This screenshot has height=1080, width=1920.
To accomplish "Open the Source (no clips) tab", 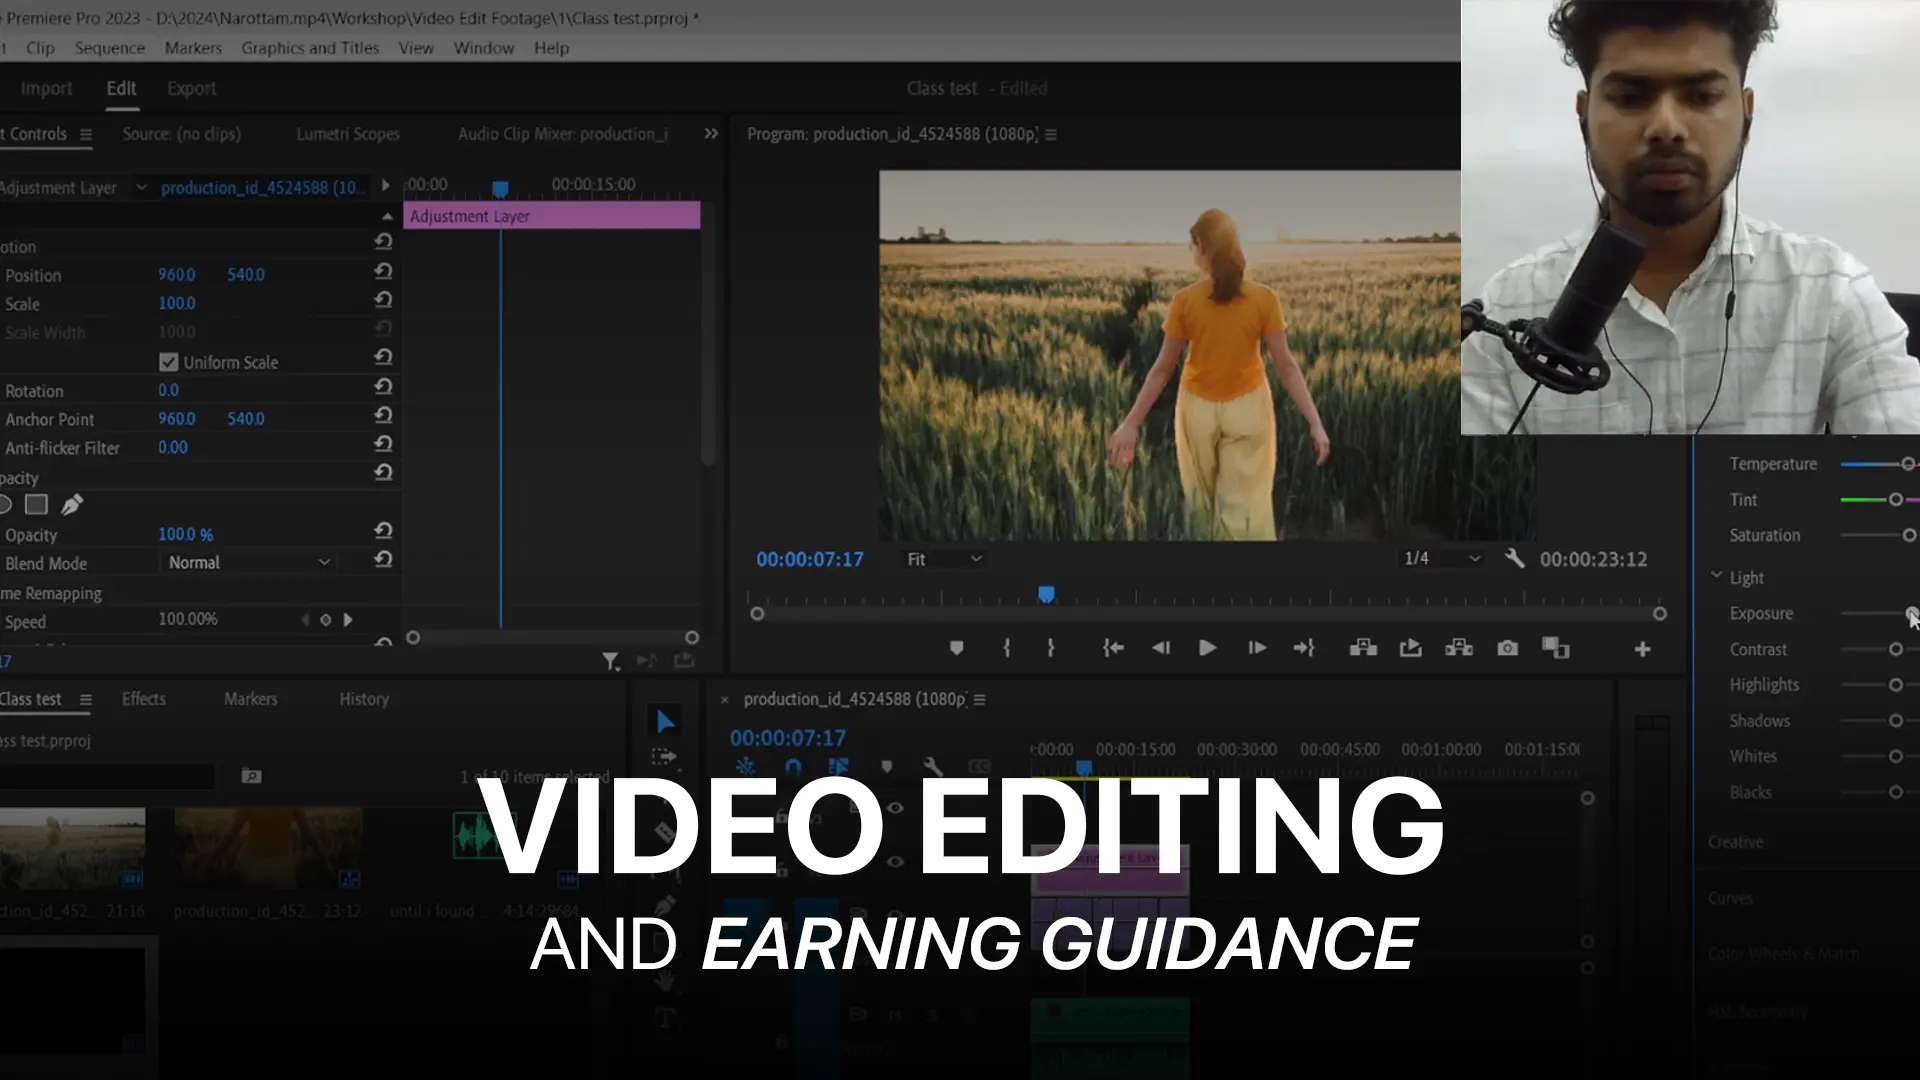I will [x=182, y=134].
